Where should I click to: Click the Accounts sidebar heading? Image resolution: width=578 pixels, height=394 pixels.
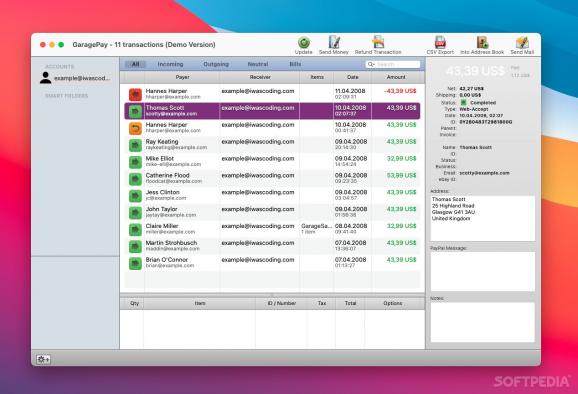59,67
